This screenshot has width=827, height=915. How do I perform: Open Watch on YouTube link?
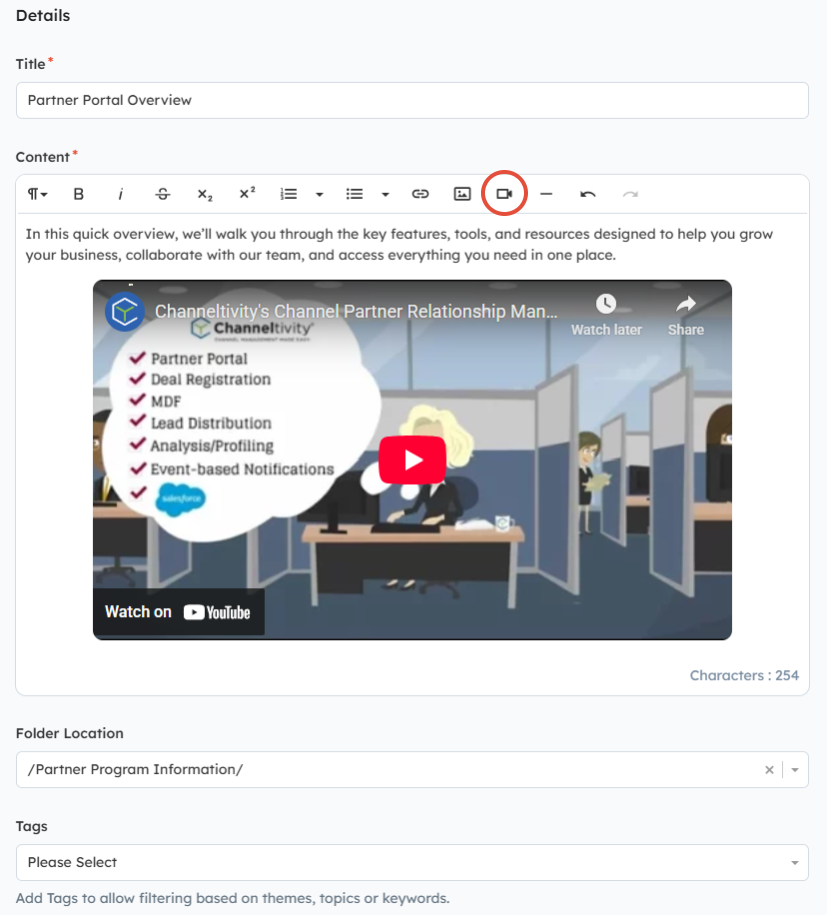pos(178,612)
